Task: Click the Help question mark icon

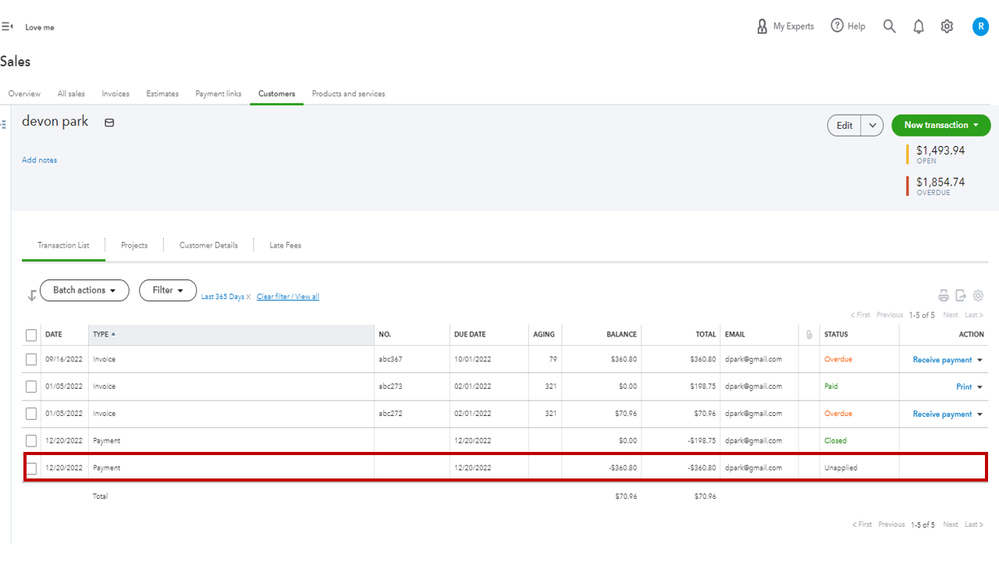Action: coord(837,26)
